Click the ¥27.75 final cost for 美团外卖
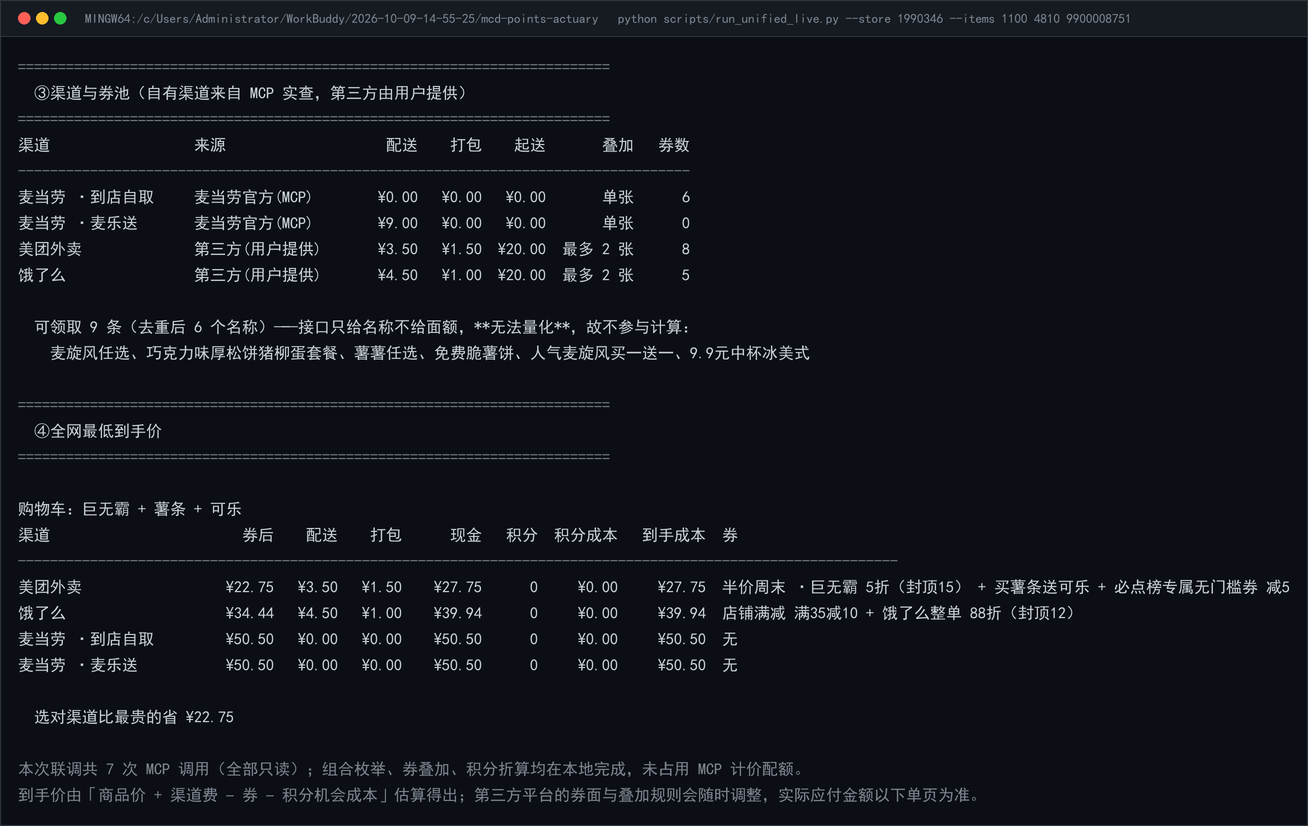The width and height of the screenshot is (1308, 826). coord(682,587)
